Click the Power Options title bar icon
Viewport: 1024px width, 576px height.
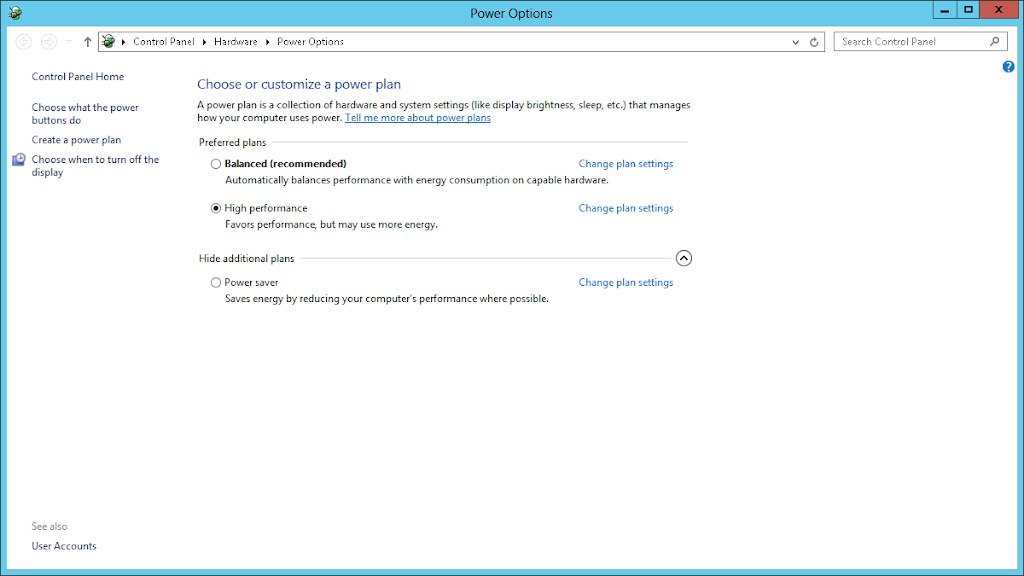(x=14, y=12)
